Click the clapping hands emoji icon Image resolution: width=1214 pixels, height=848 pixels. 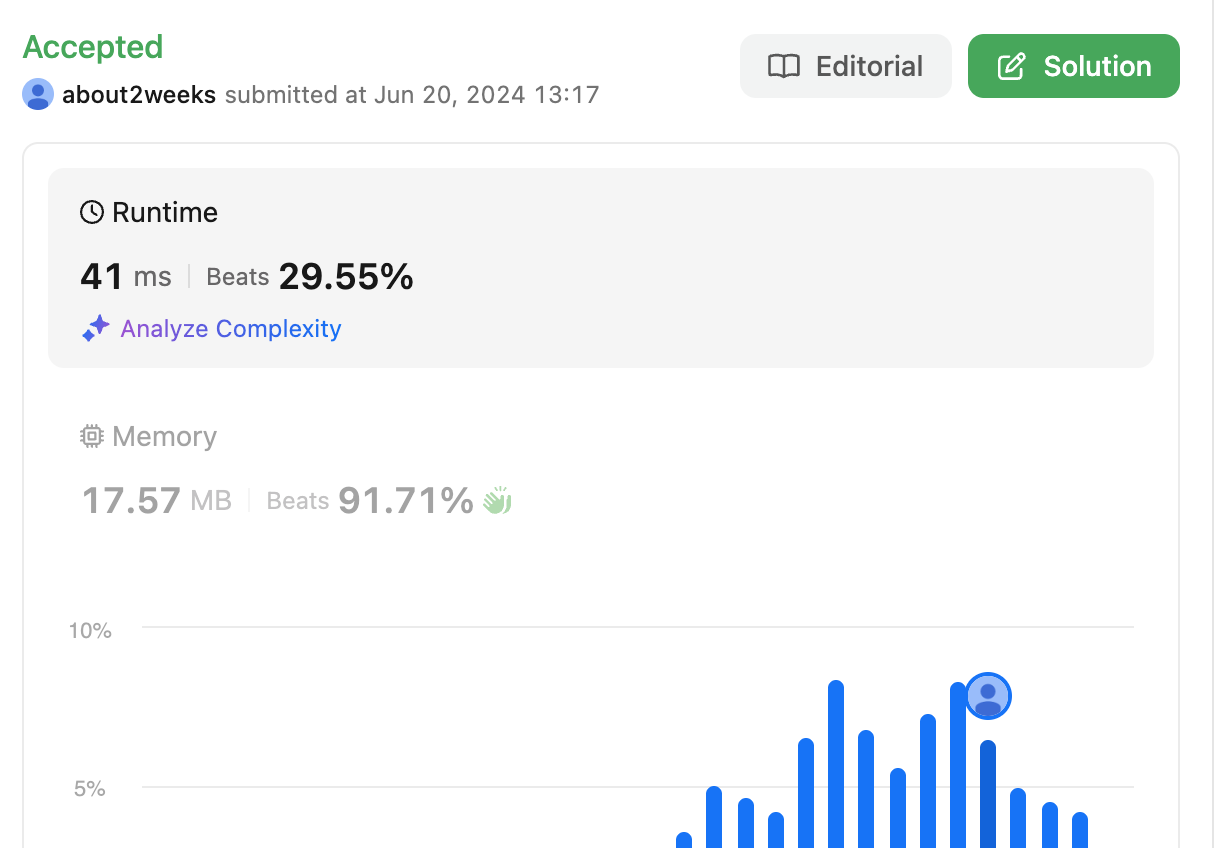tap(497, 500)
